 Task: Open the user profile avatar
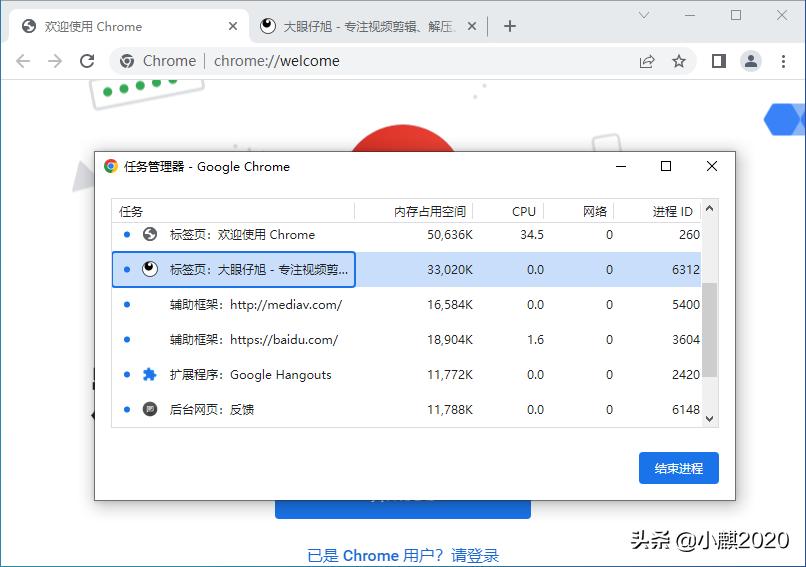pos(750,61)
